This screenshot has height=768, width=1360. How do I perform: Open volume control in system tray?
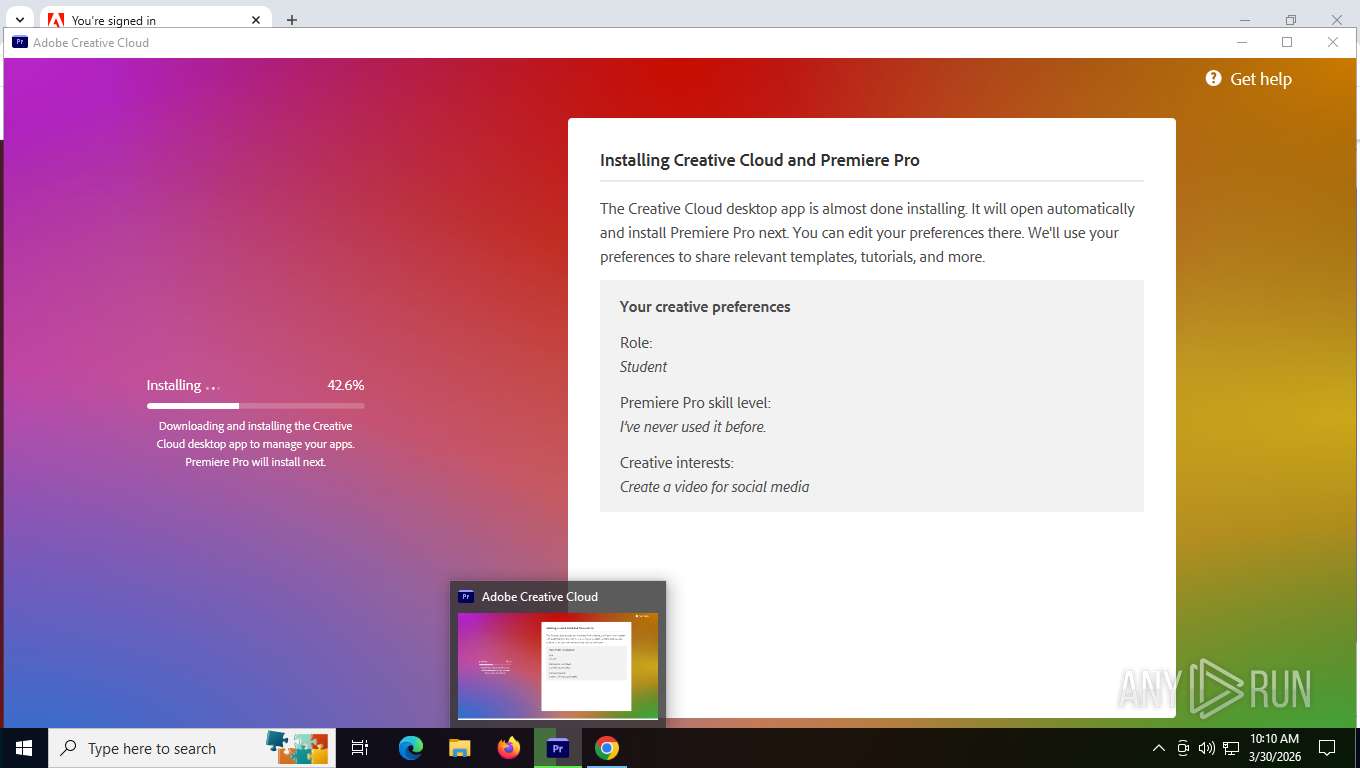(x=1207, y=748)
